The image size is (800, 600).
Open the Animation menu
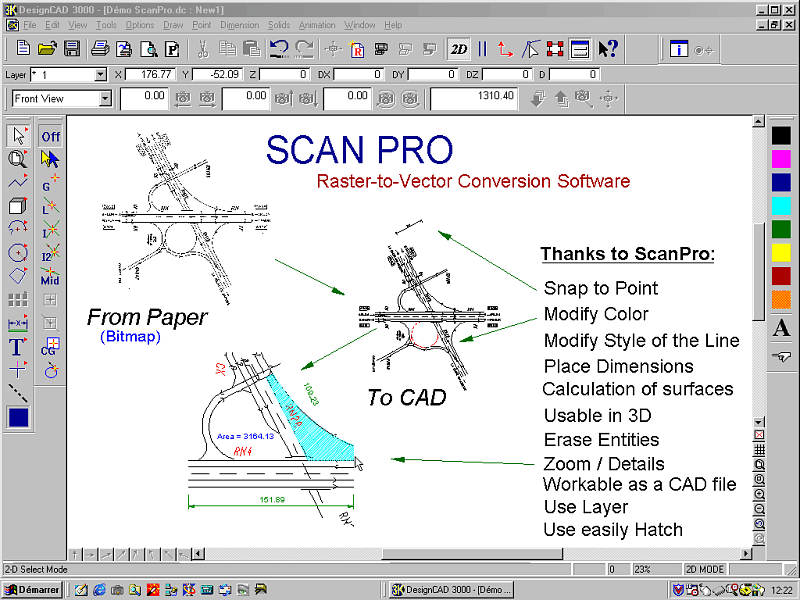(317, 24)
